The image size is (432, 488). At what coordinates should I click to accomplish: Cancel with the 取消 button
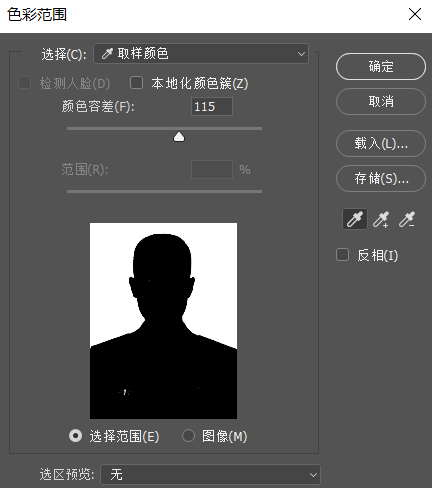click(x=381, y=101)
